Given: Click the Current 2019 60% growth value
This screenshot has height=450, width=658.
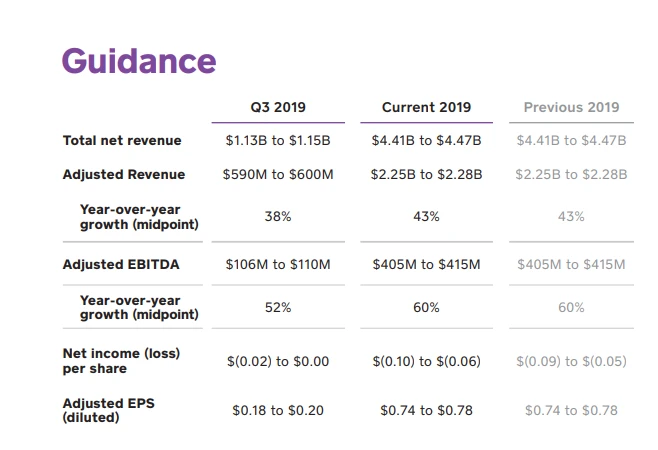Looking at the screenshot, I should pos(426,307).
